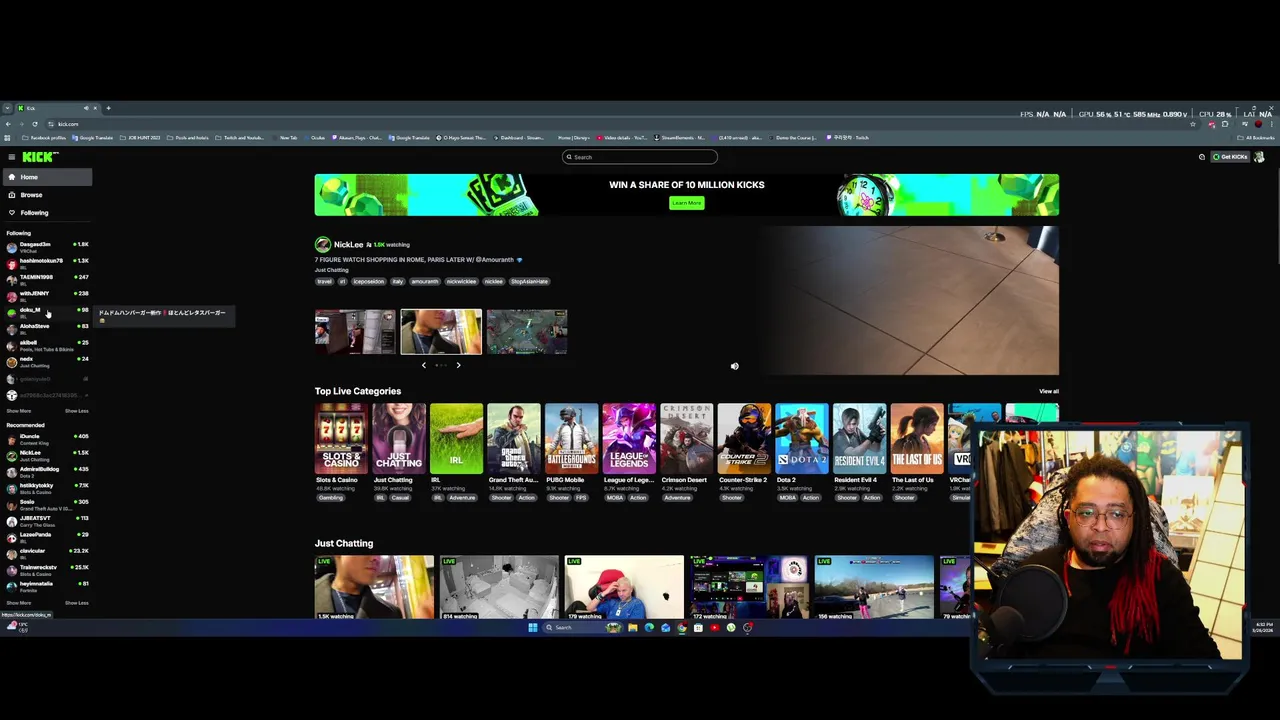Open the hamburger sidebar menu

pyautogui.click(x=11, y=157)
